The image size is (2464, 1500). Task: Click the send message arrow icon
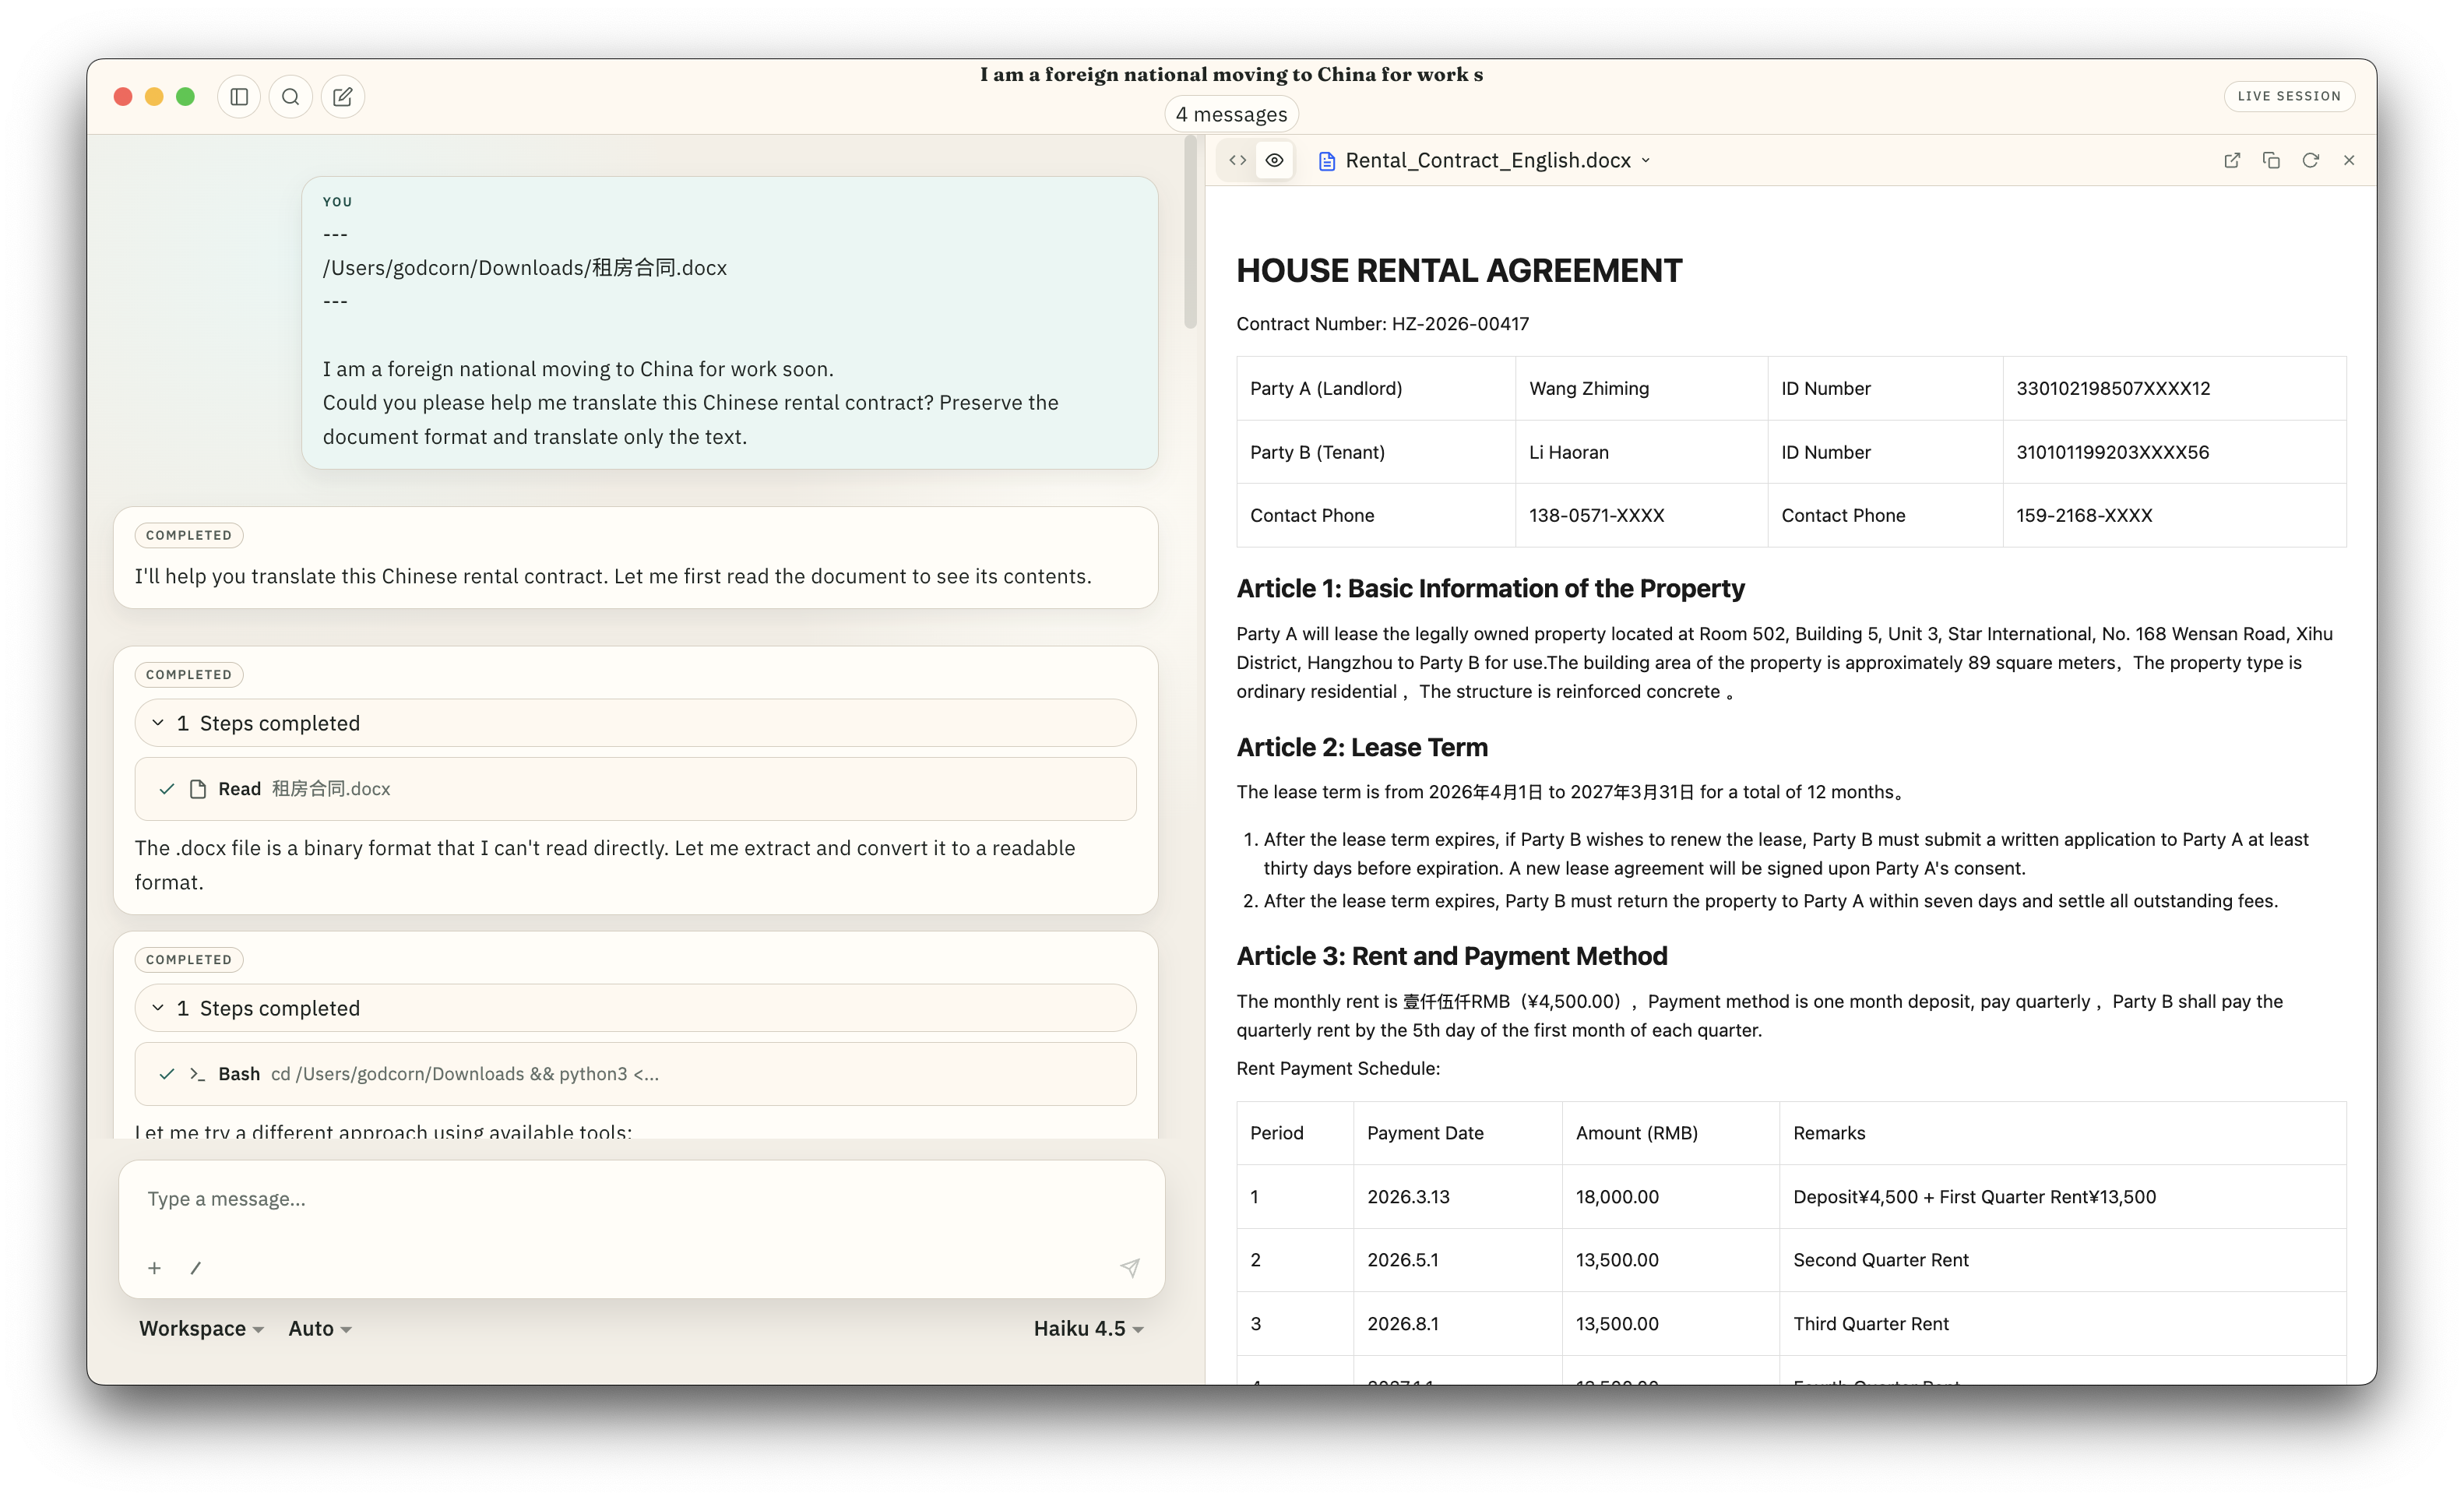pyautogui.click(x=1130, y=1268)
